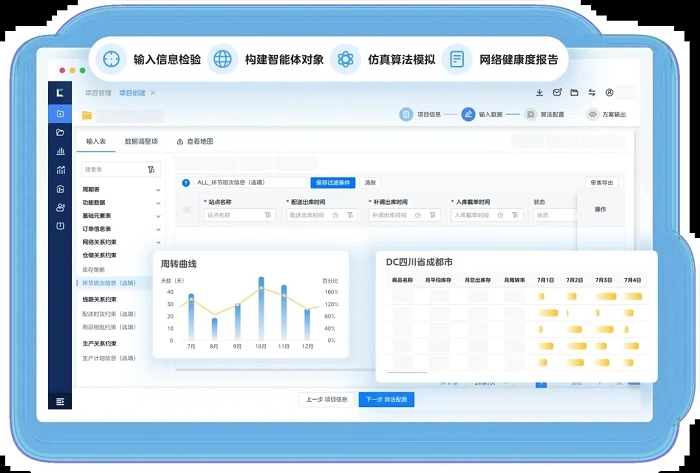
Task: Select the bar chart icon in left sidebar
Action: (61, 150)
